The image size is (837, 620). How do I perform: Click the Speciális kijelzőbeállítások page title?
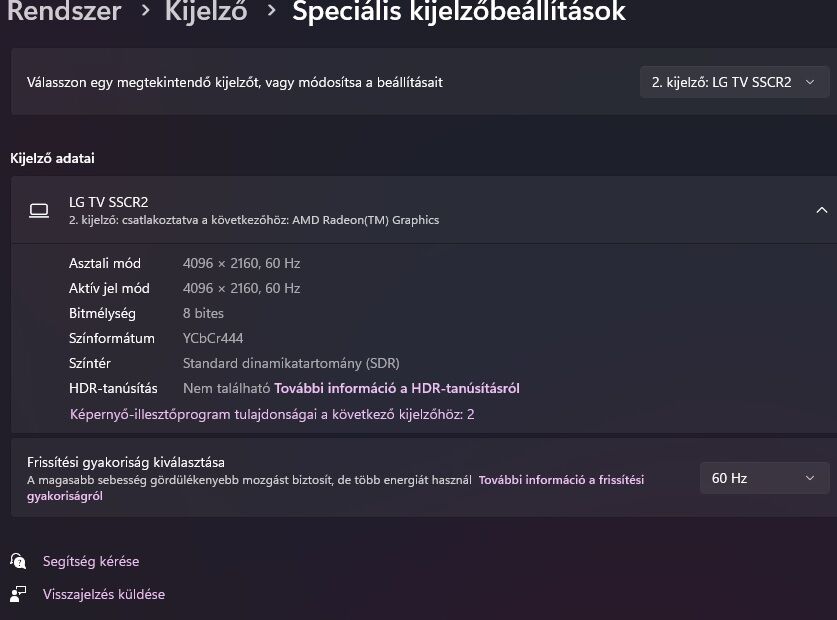pos(459,12)
